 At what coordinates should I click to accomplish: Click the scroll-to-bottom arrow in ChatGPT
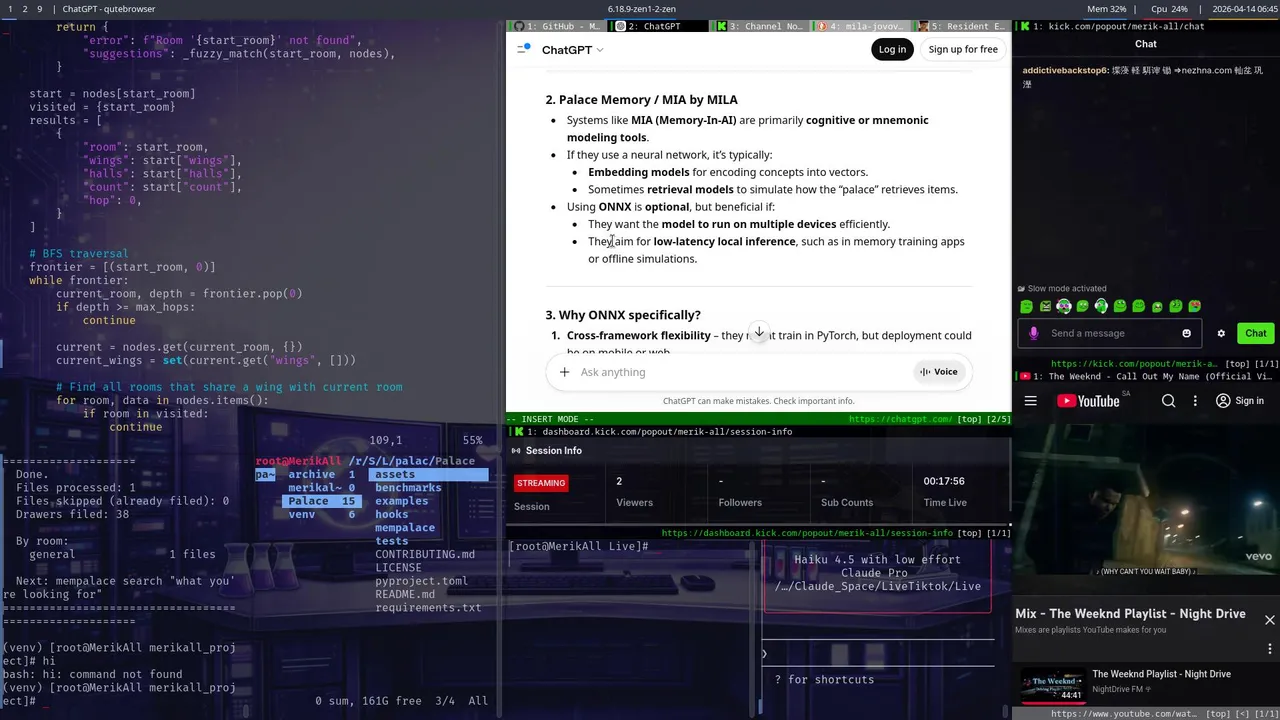[x=759, y=332]
